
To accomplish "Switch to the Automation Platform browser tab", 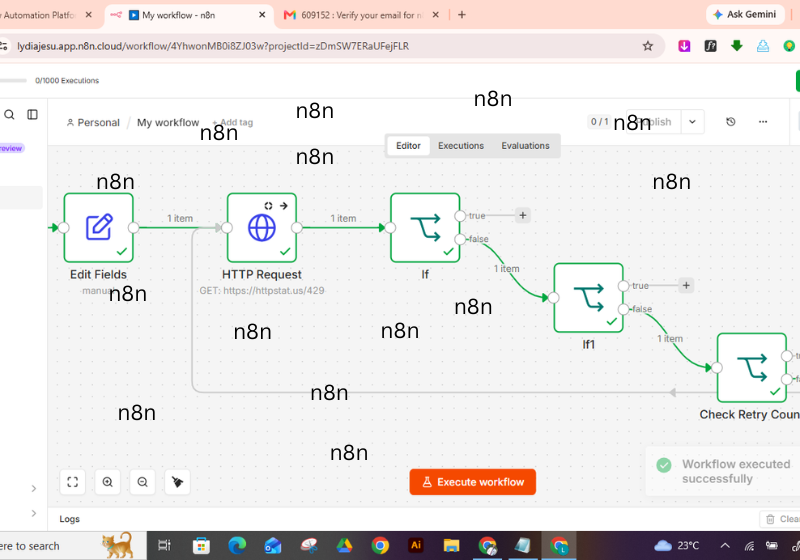I will pyautogui.click(x=43, y=15).
